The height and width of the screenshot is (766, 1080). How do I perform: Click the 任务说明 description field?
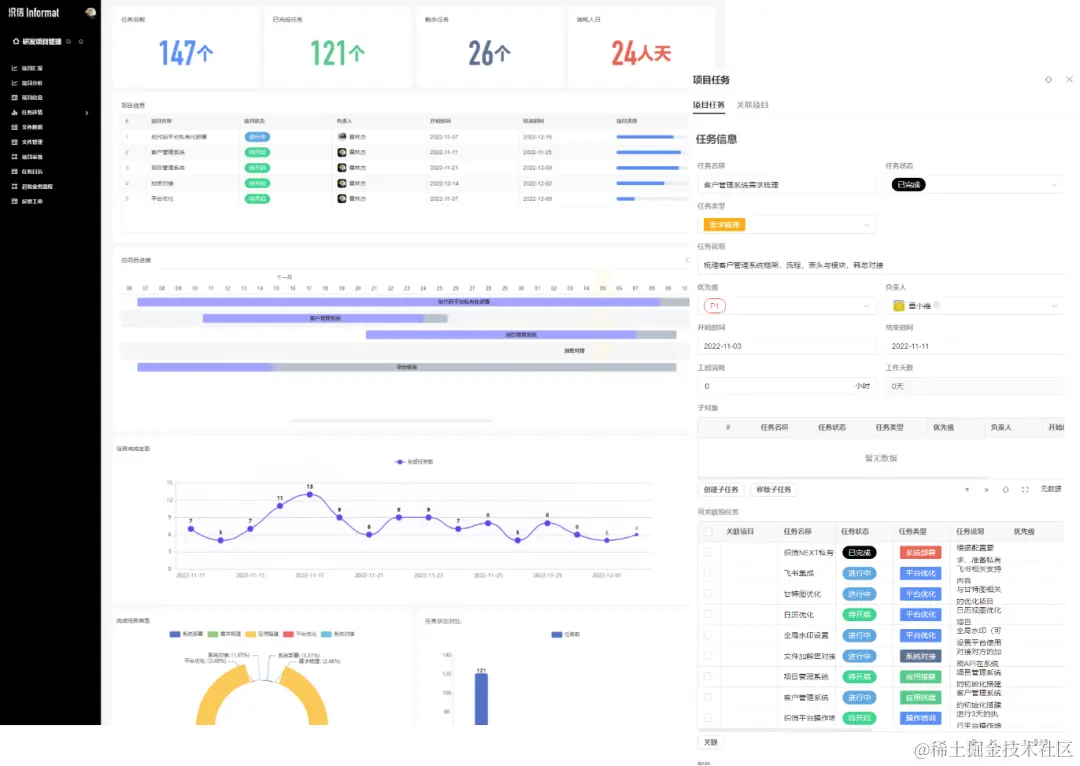(x=881, y=265)
